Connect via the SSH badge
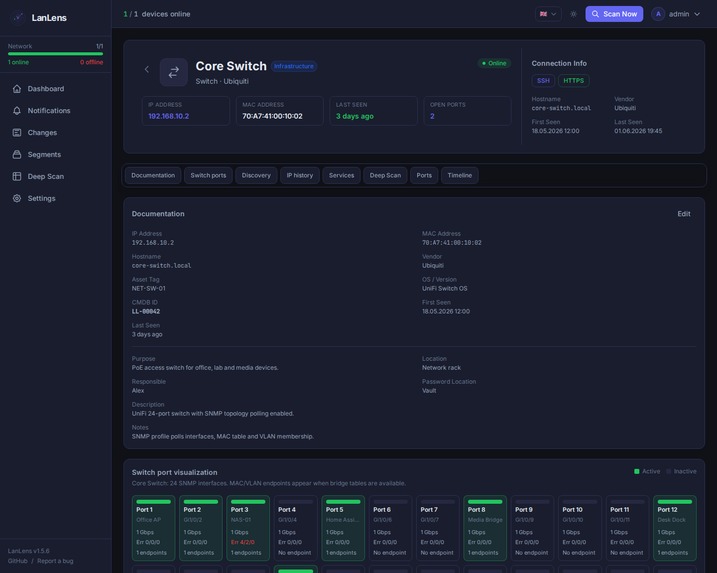717x573 pixels. [543, 80]
